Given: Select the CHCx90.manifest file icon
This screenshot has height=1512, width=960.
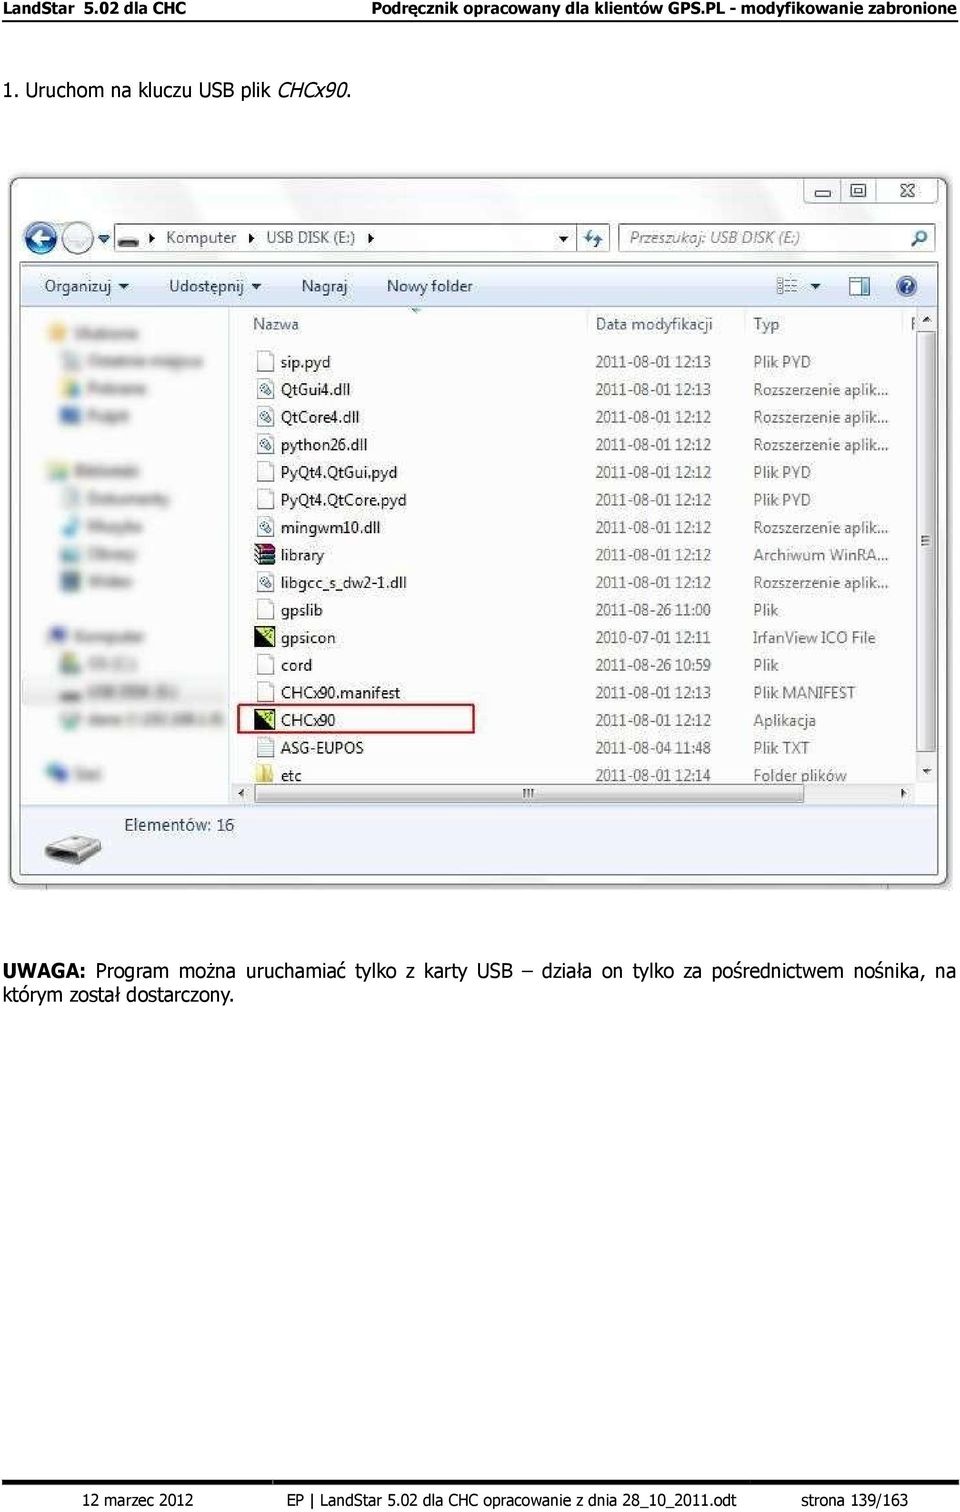Looking at the screenshot, I should click(x=265, y=692).
